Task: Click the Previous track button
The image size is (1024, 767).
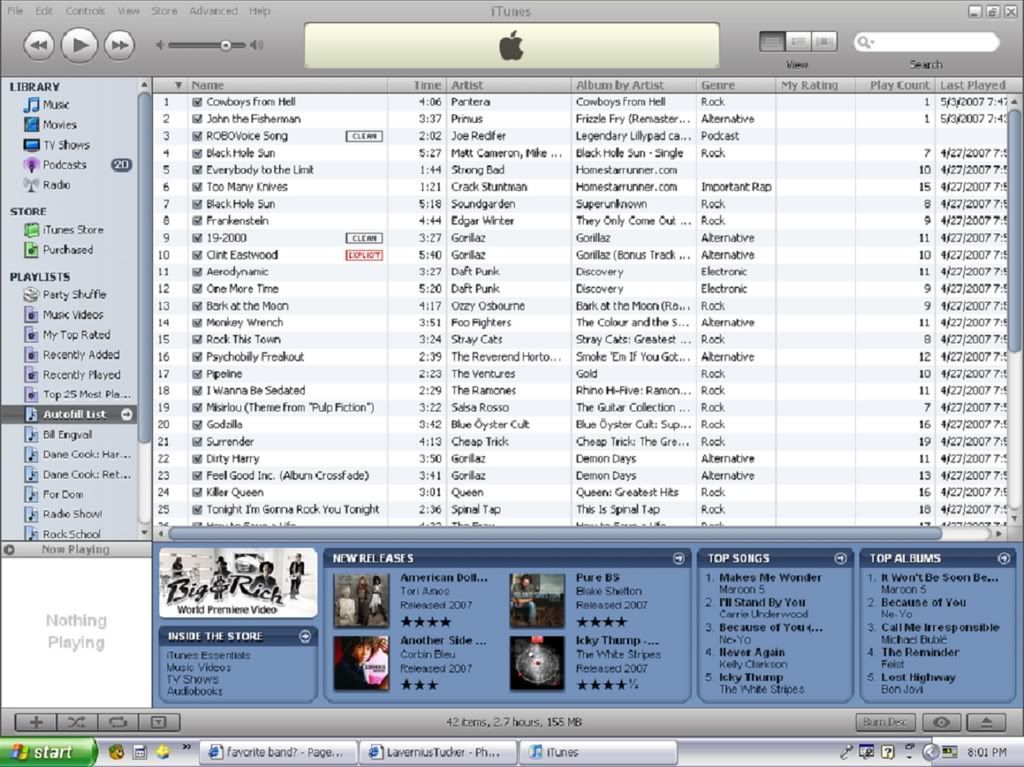Action: click(39, 46)
